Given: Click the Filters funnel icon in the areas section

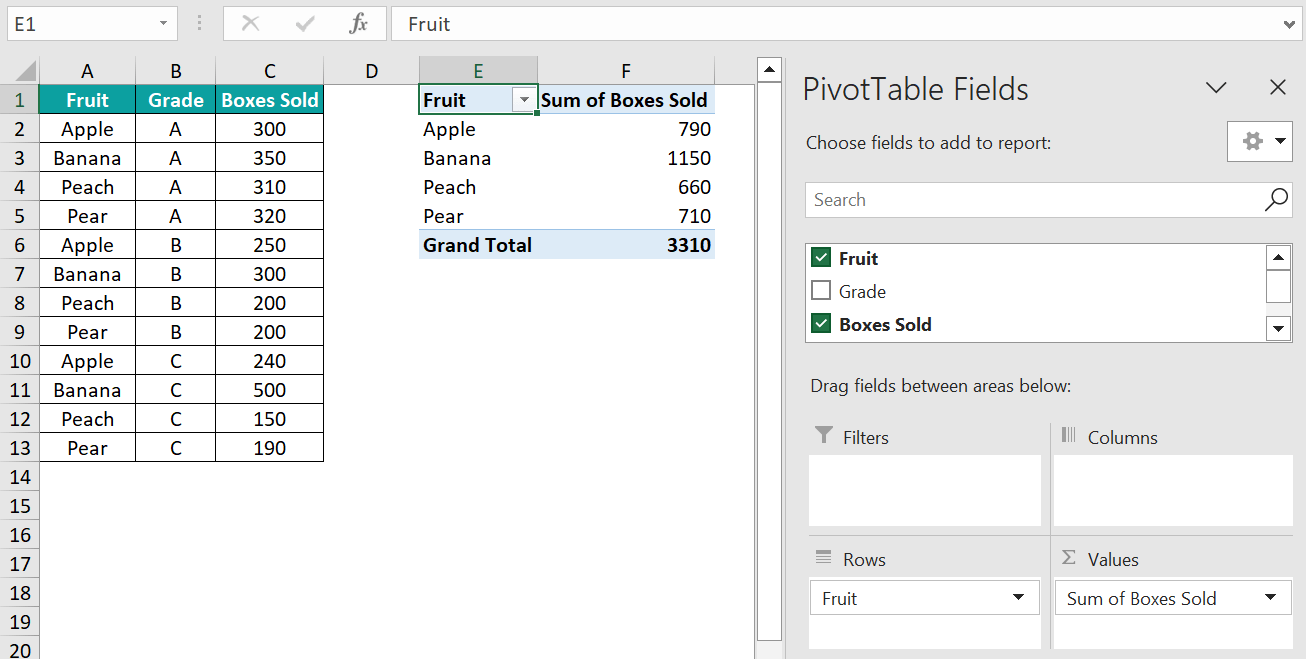Looking at the screenshot, I should (x=823, y=436).
